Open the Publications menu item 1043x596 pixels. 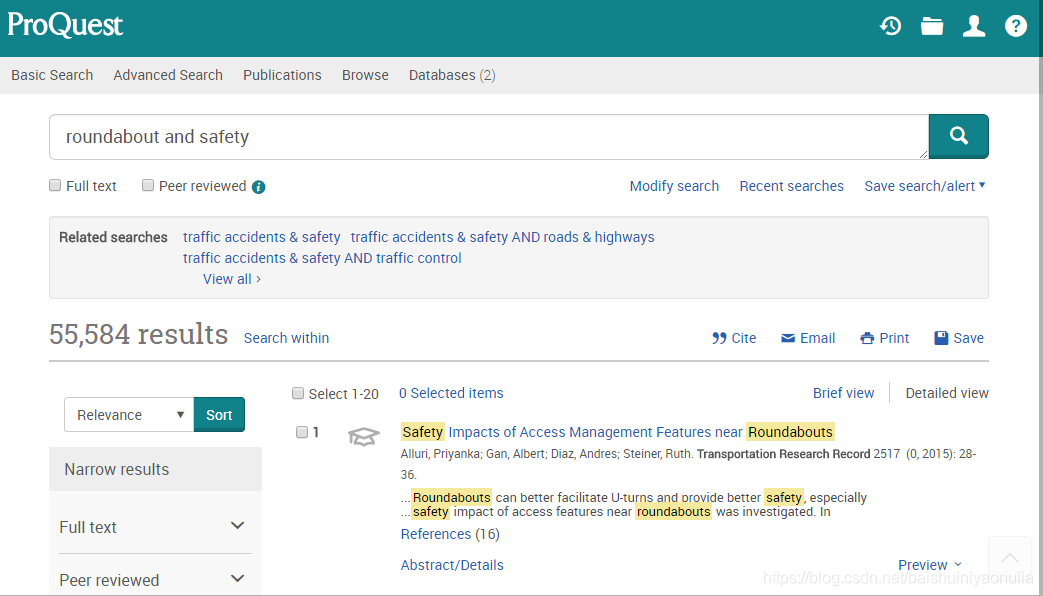pos(282,75)
